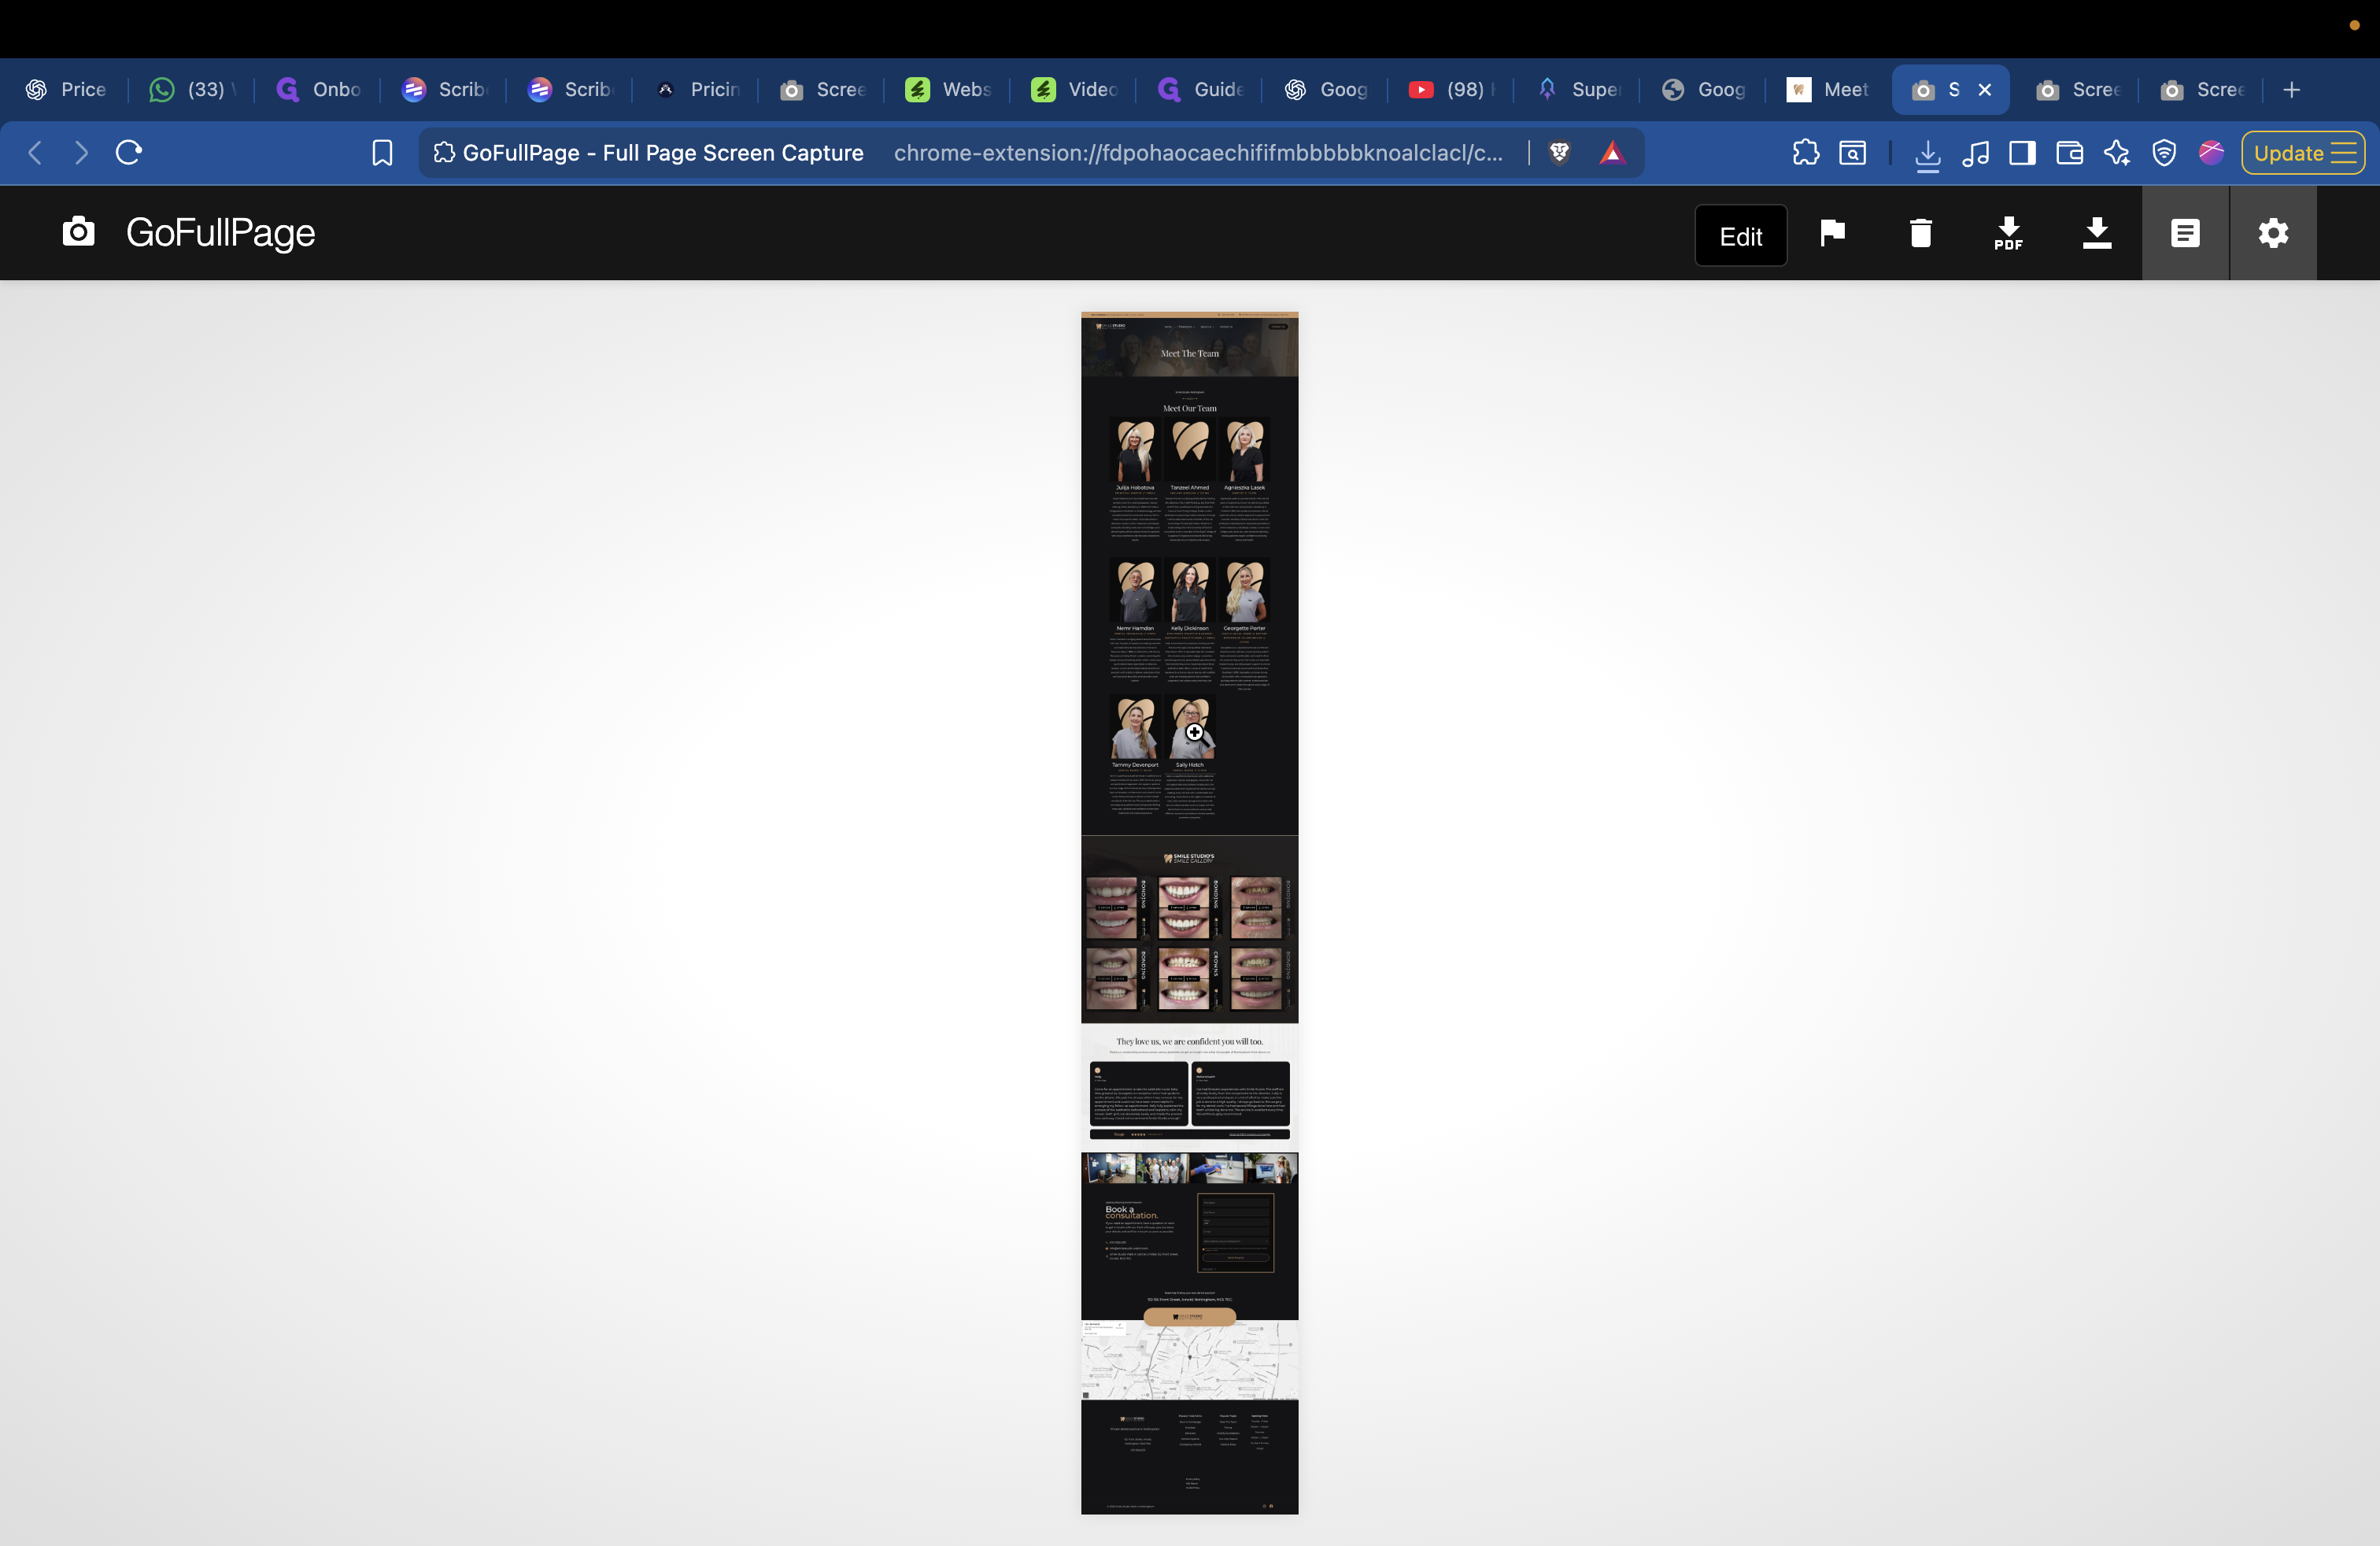Zoom into the screenshot with the plus control
2380x1546 pixels.
1195,732
